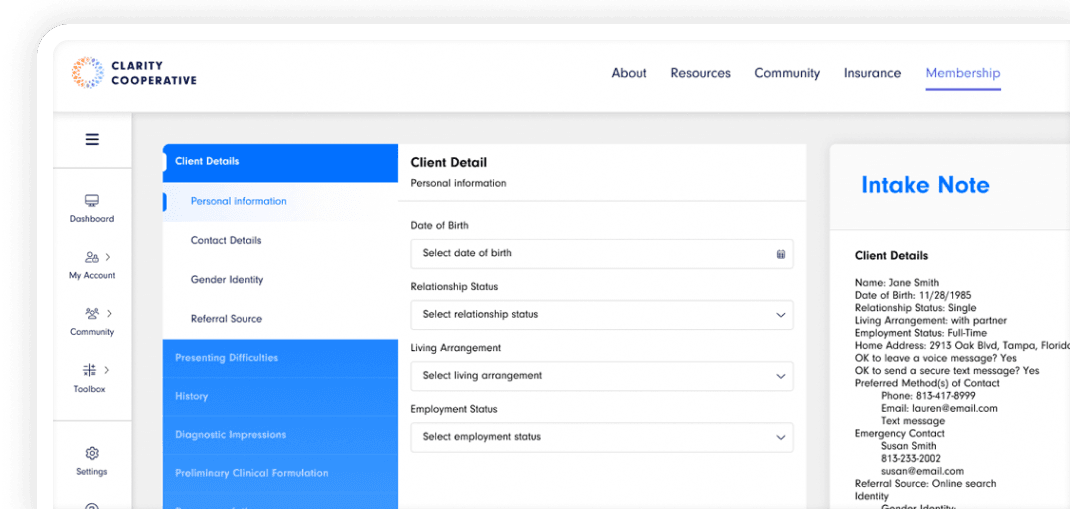Viewport: 1070px width, 509px height.
Task: Open the Toolbox sliders icon
Action: point(90,370)
